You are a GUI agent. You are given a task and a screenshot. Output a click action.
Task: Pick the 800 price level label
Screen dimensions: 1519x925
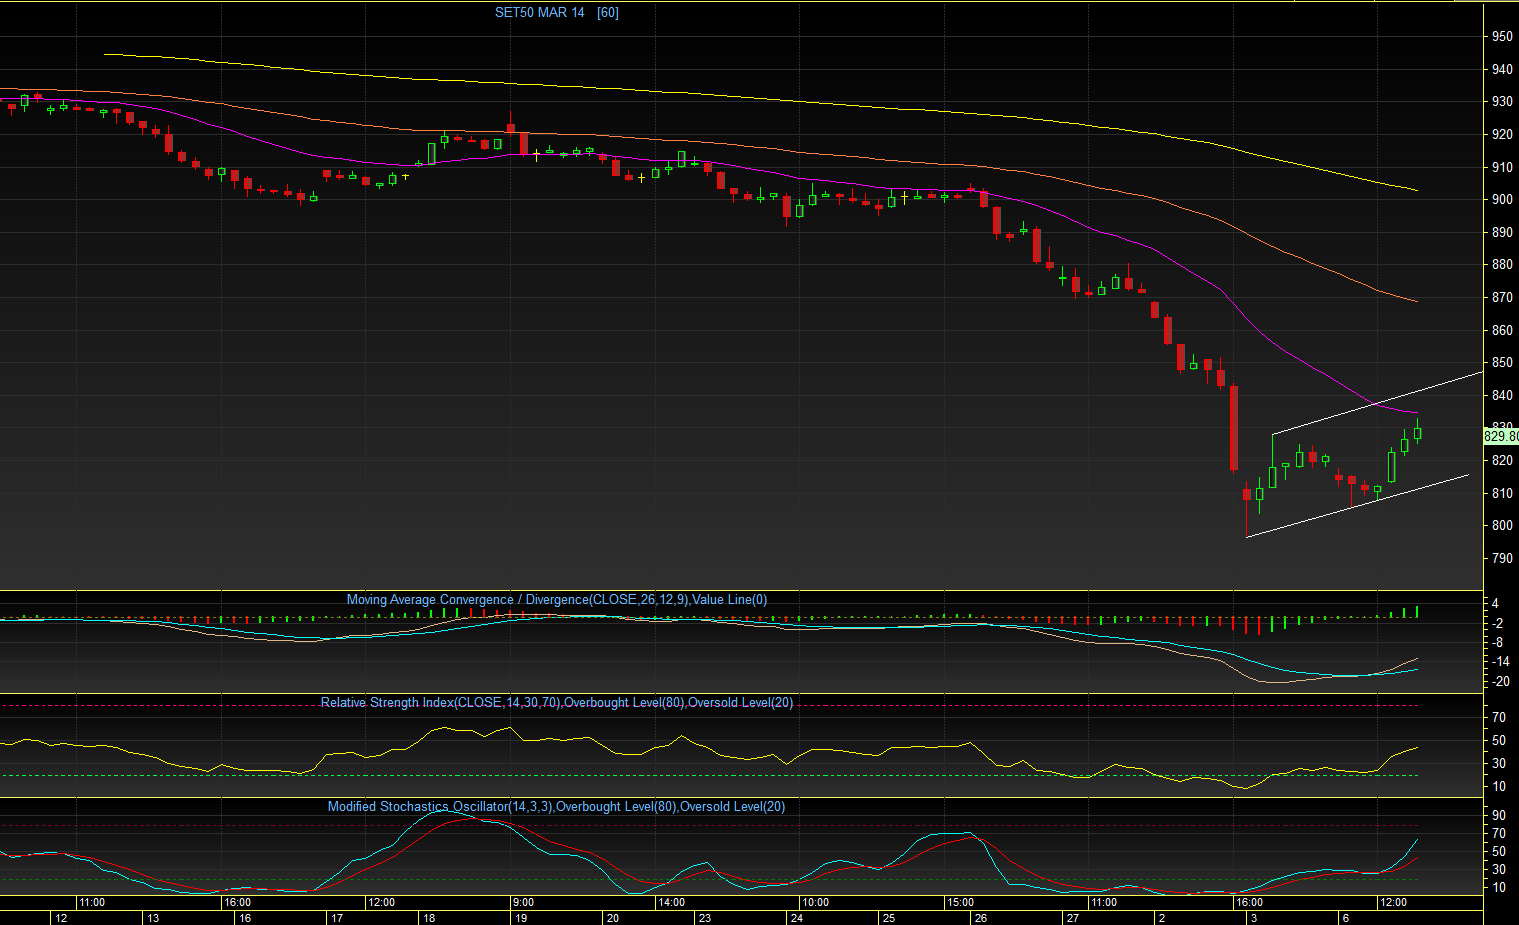tap(1502, 526)
